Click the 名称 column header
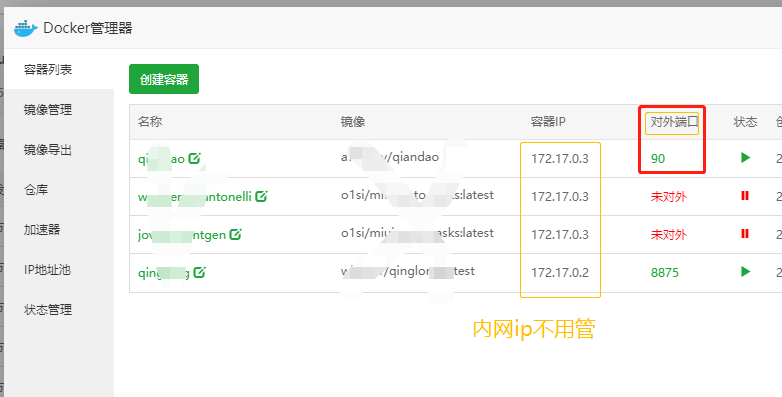 [150, 122]
